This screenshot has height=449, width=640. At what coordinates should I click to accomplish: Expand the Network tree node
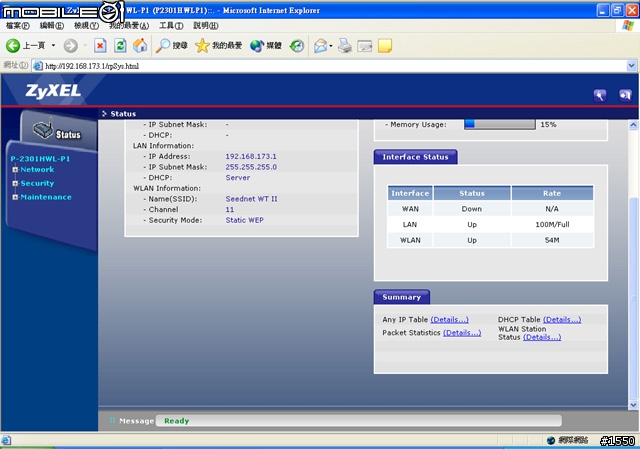point(15,169)
